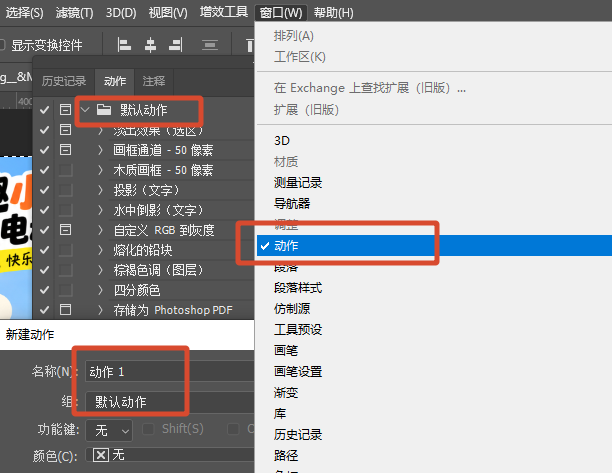612x473 pixels.
Task: Toggle checkmark for 投影（文字）action
Action: (44, 190)
